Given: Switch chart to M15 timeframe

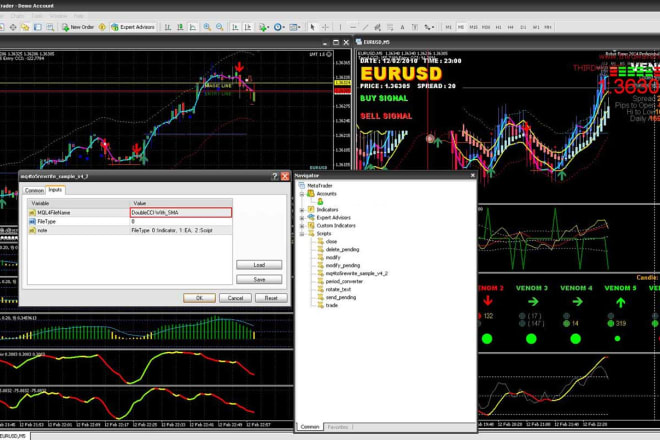Looking at the screenshot, I should tap(474, 27).
